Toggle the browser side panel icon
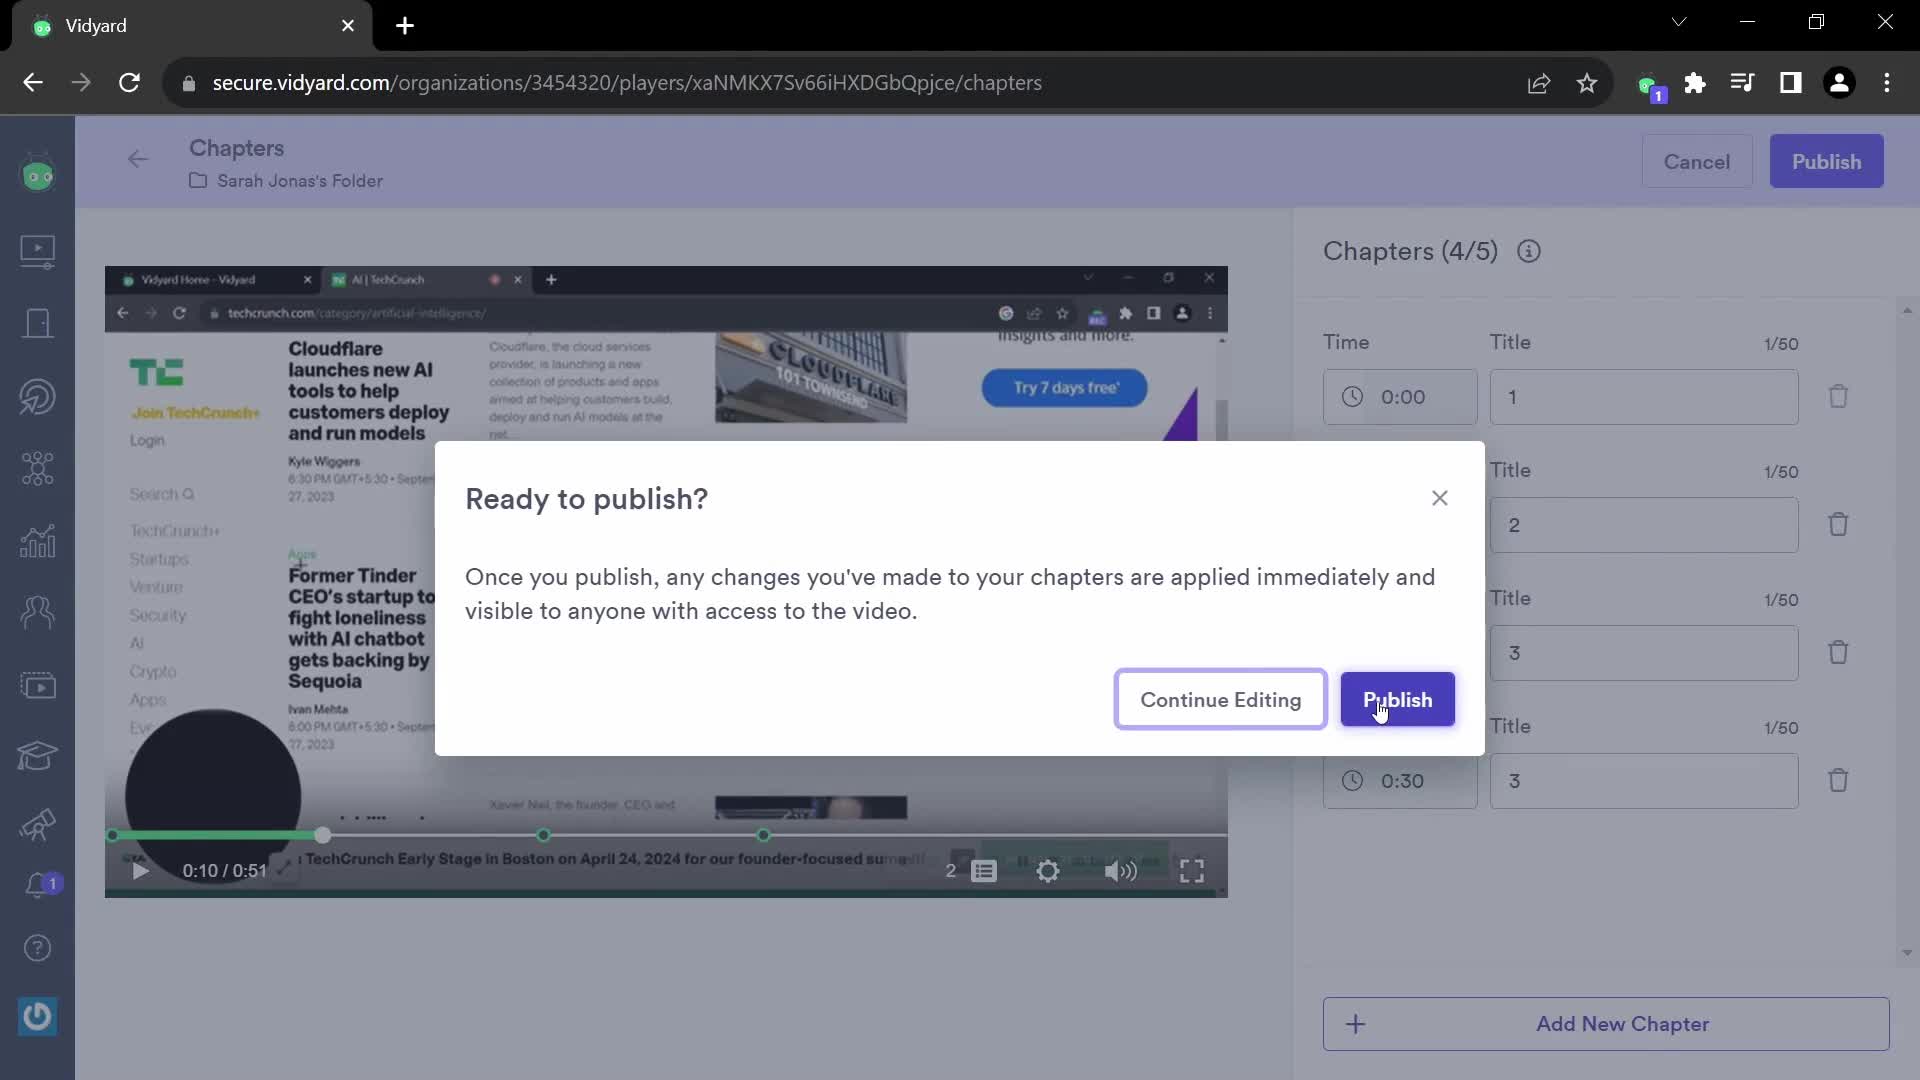Viewport: 1920px width, 1080px height. tap(1791, 83)
